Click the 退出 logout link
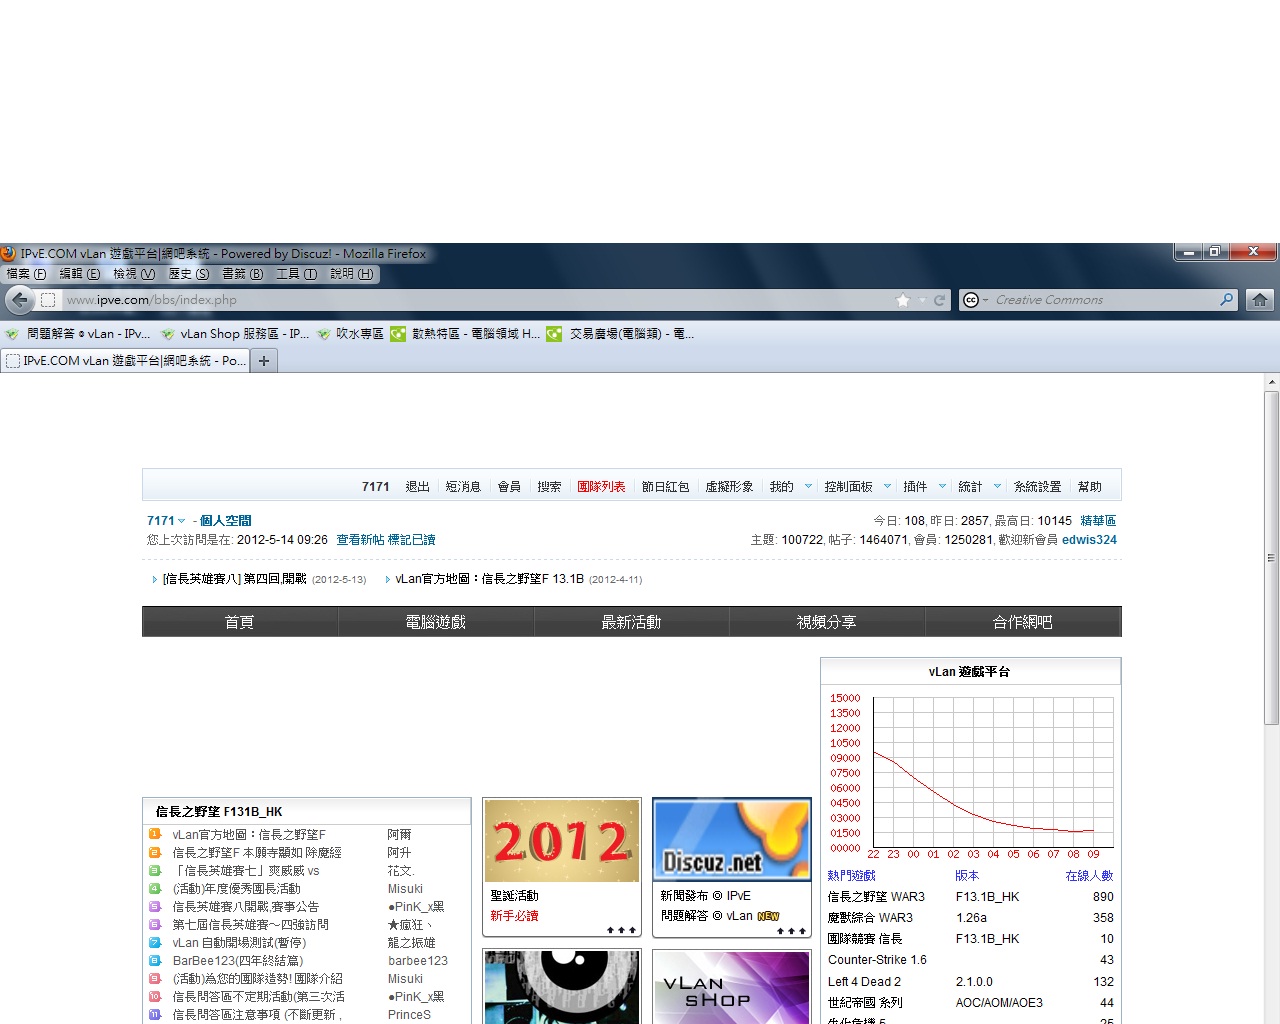Image resolution: width=1280 pixels, height=1024 pixels. click(x=417, y=487)
